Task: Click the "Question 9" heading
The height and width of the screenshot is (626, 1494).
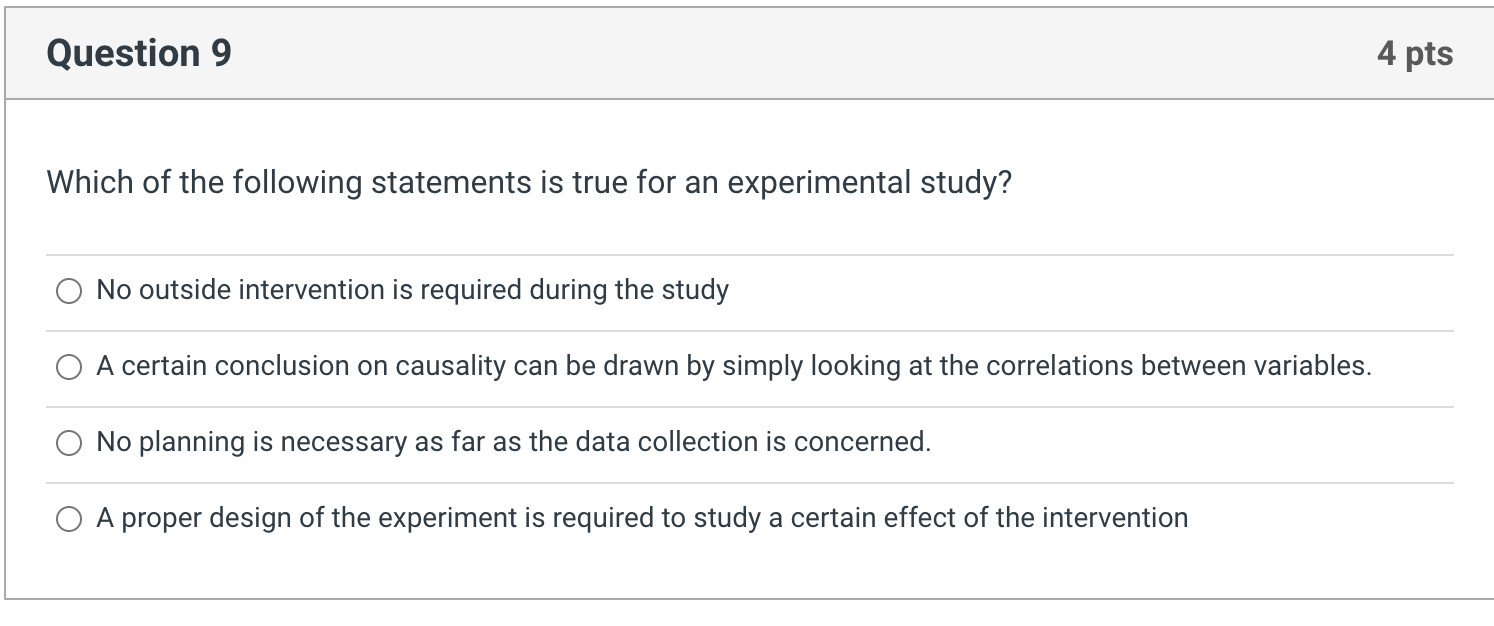Action: click(139, 53)
